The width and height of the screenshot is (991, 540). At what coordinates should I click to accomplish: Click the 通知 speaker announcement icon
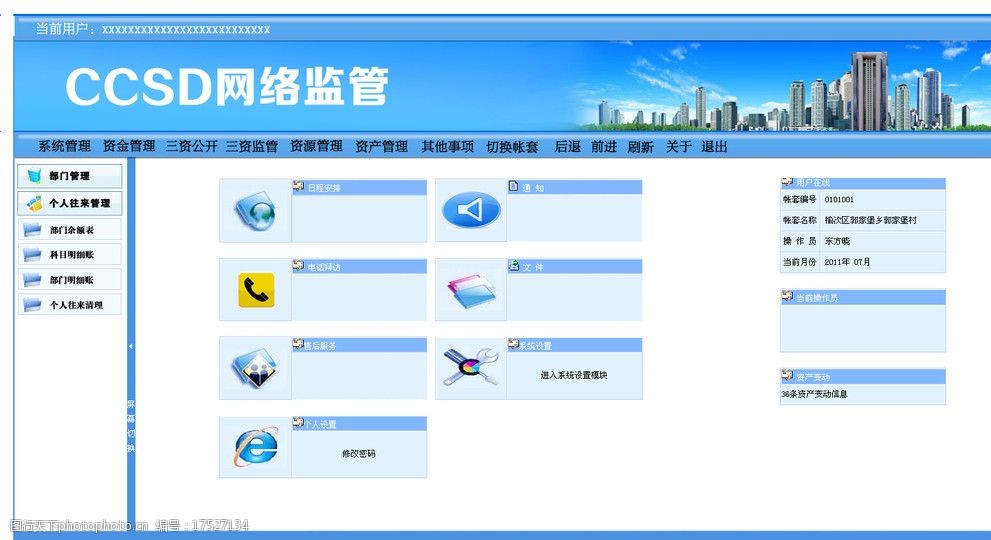click(471, 210)
